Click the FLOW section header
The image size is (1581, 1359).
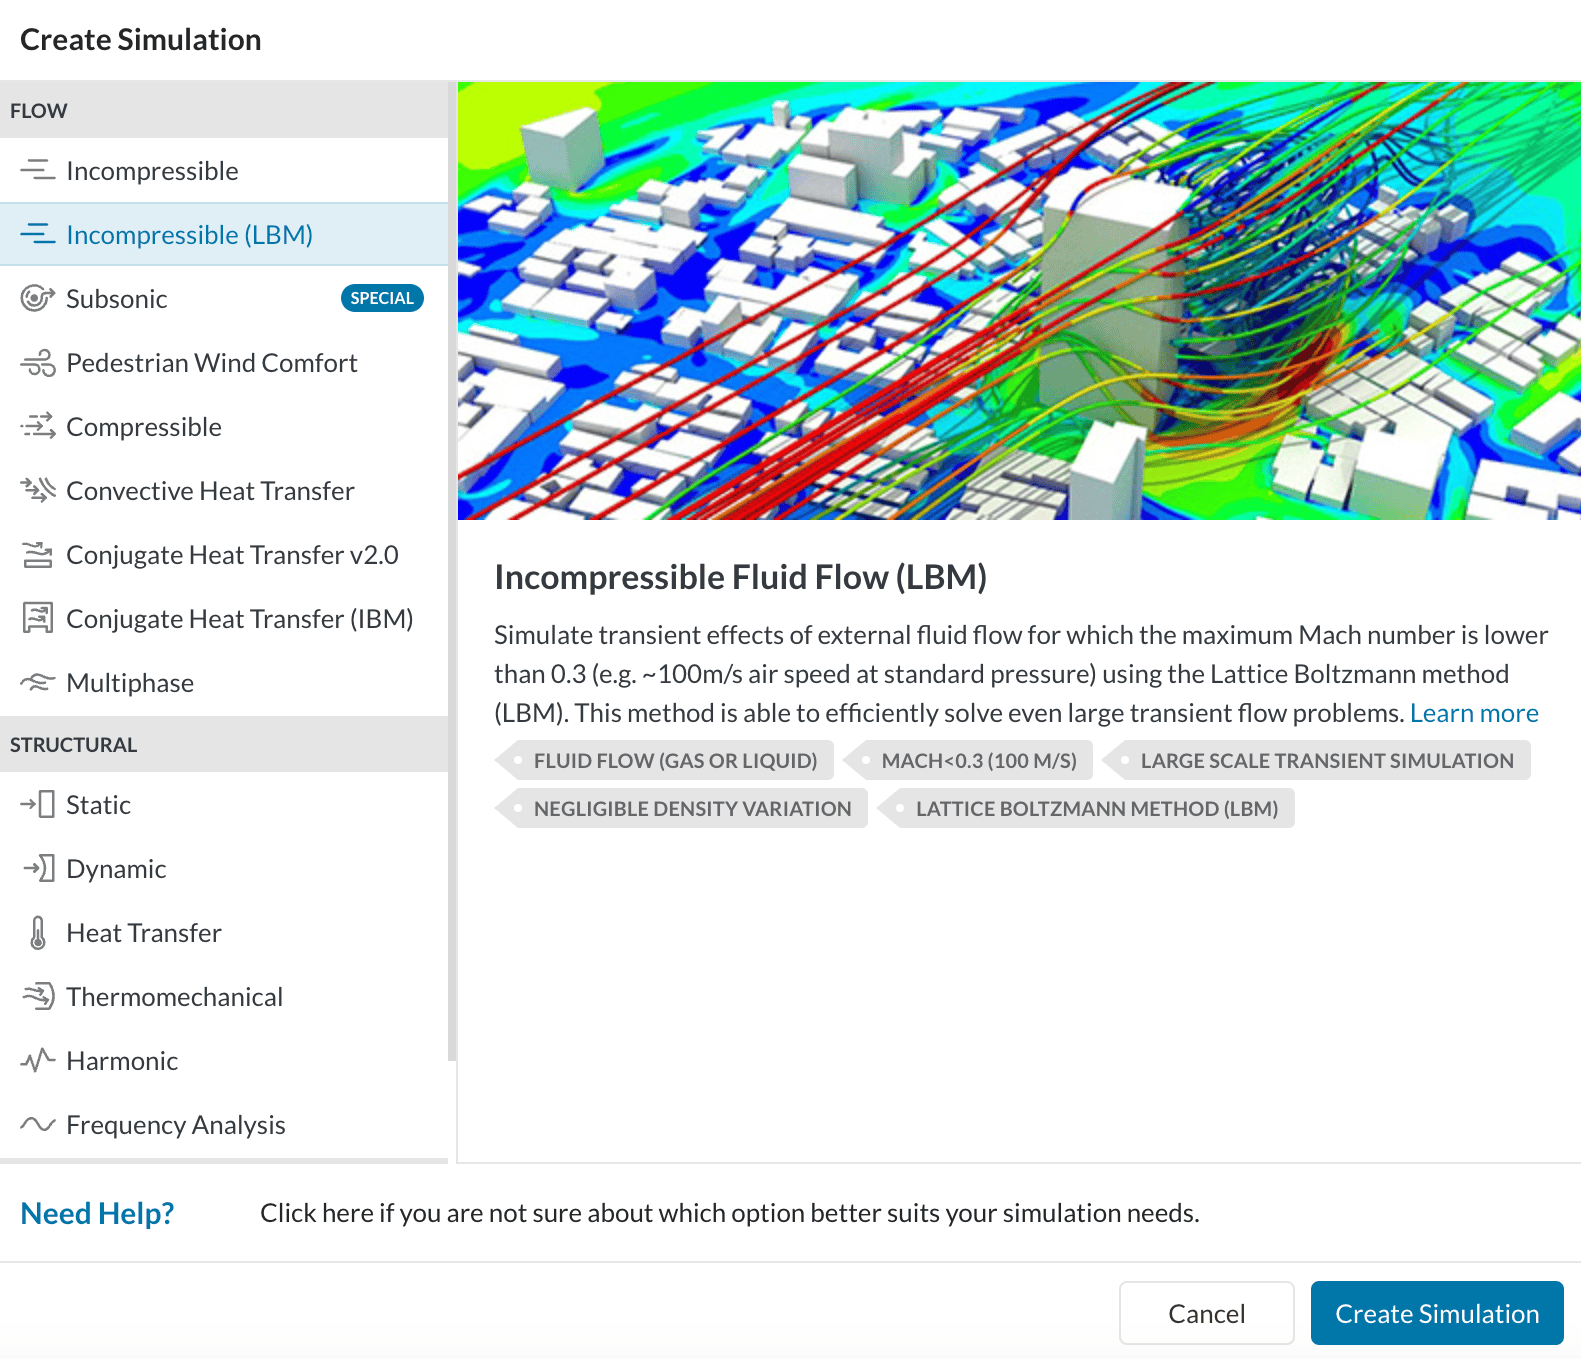224,111
